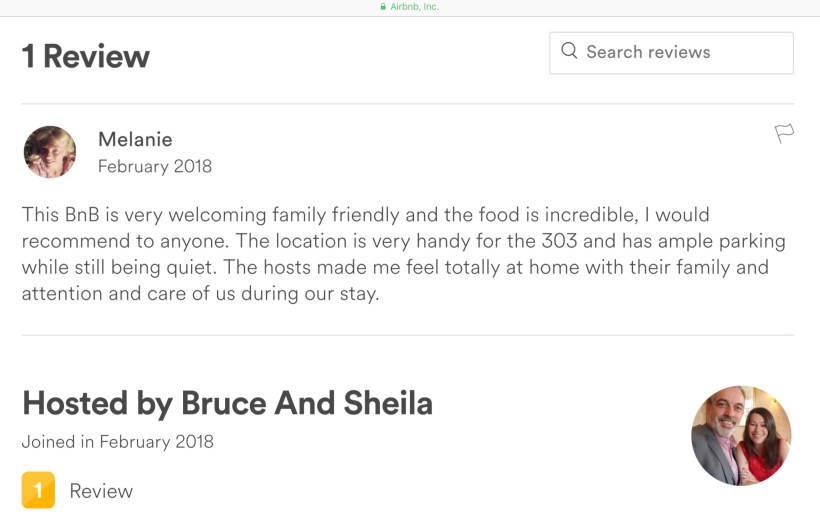This screenshot has width=820, height=528.
Task: Click the divider line above Melanie's review
Action: (408, 104)
